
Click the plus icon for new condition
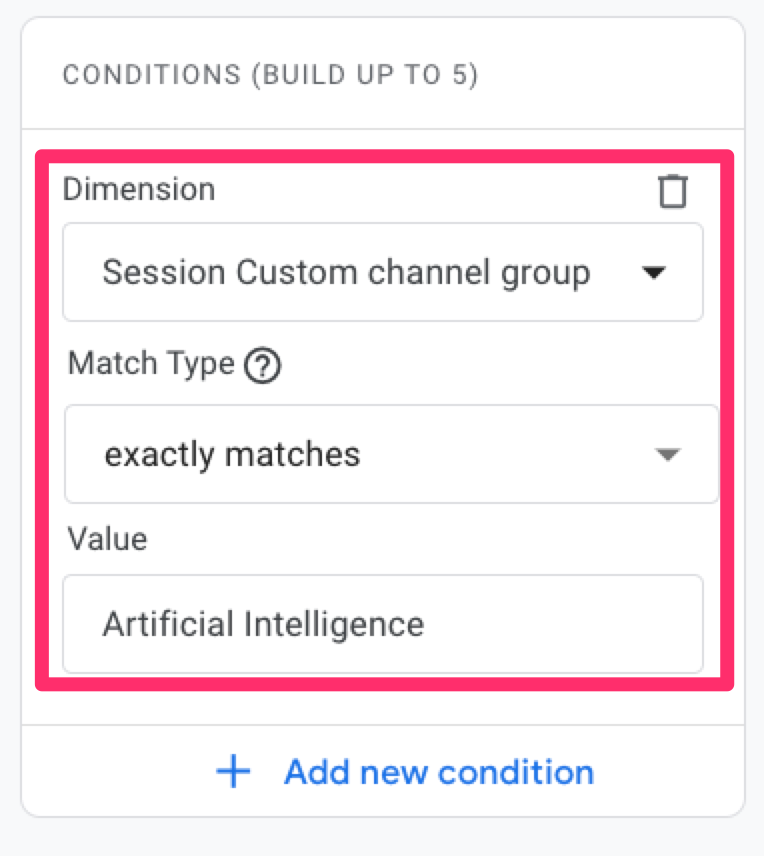(233, 772)
